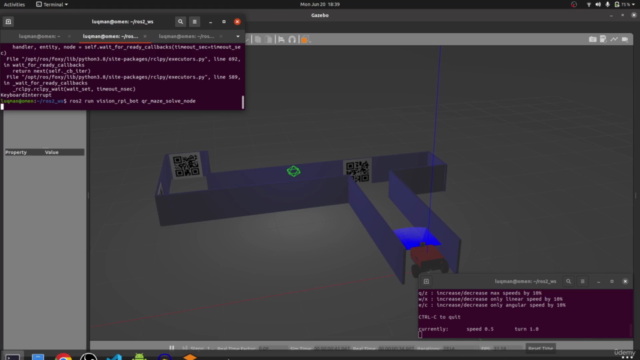640x360 pixels.
Task: Switch to first luqman@omen terminal tab
Action: pyautogui.click(x=39, y=36)
